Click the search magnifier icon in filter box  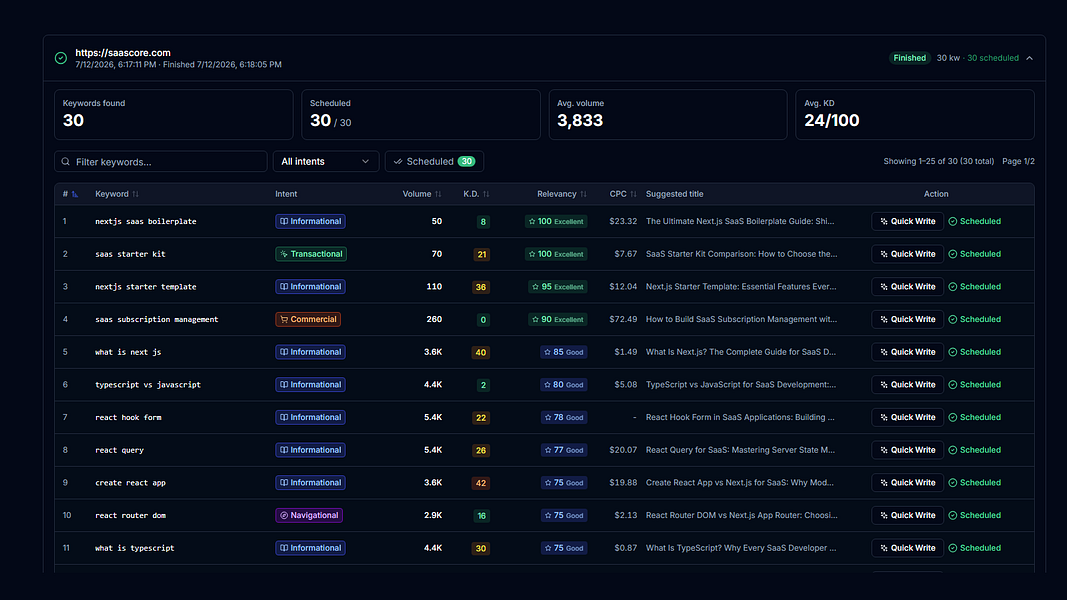click(x=66, y=162)
